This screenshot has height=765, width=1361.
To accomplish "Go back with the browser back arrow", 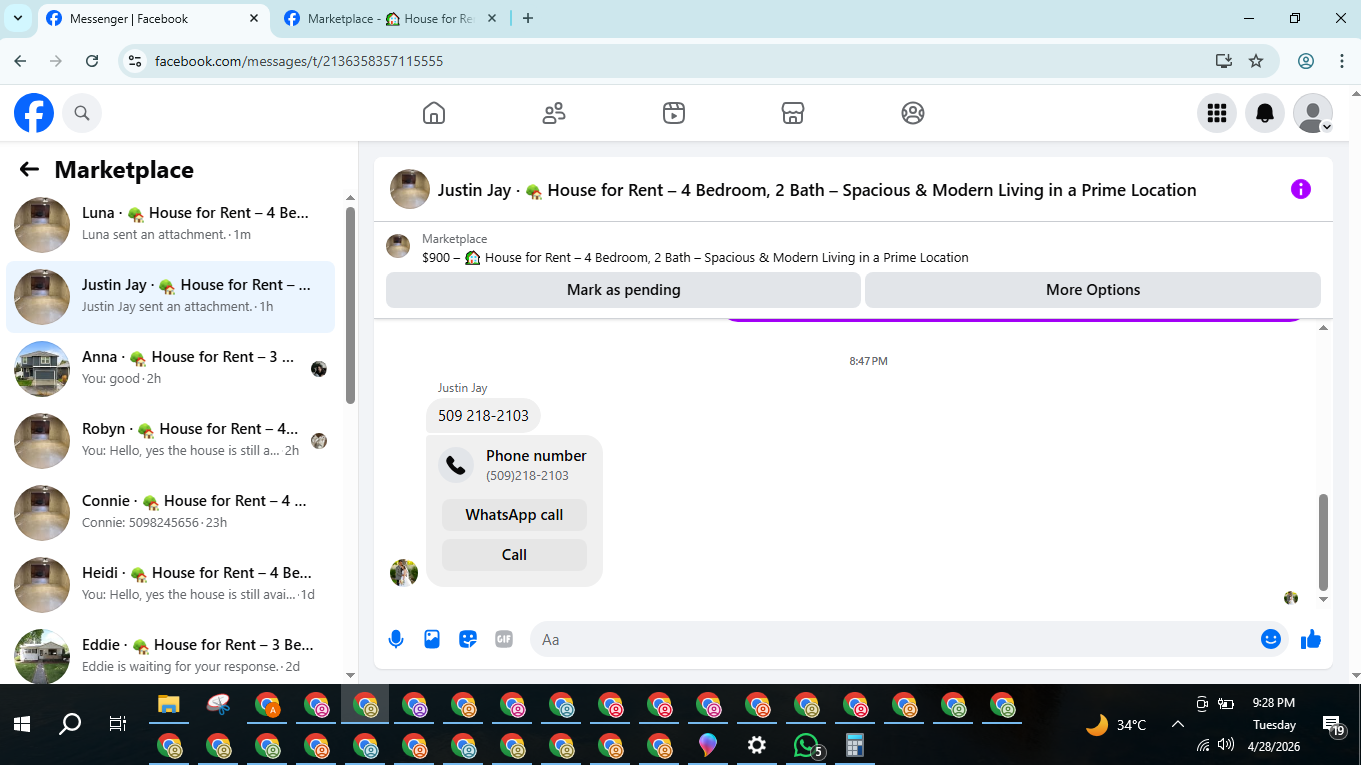I will [x=20, y=61].
